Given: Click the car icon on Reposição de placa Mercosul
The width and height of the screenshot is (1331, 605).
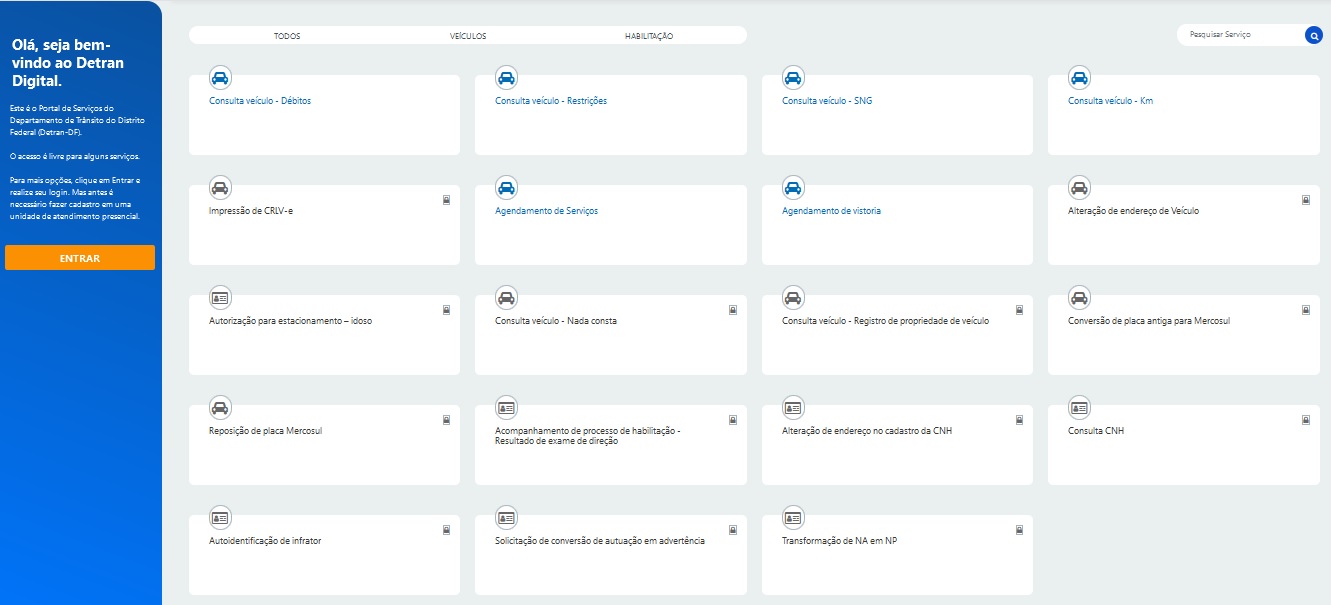Looking at the screenshot, I should (x=220, y=408).
